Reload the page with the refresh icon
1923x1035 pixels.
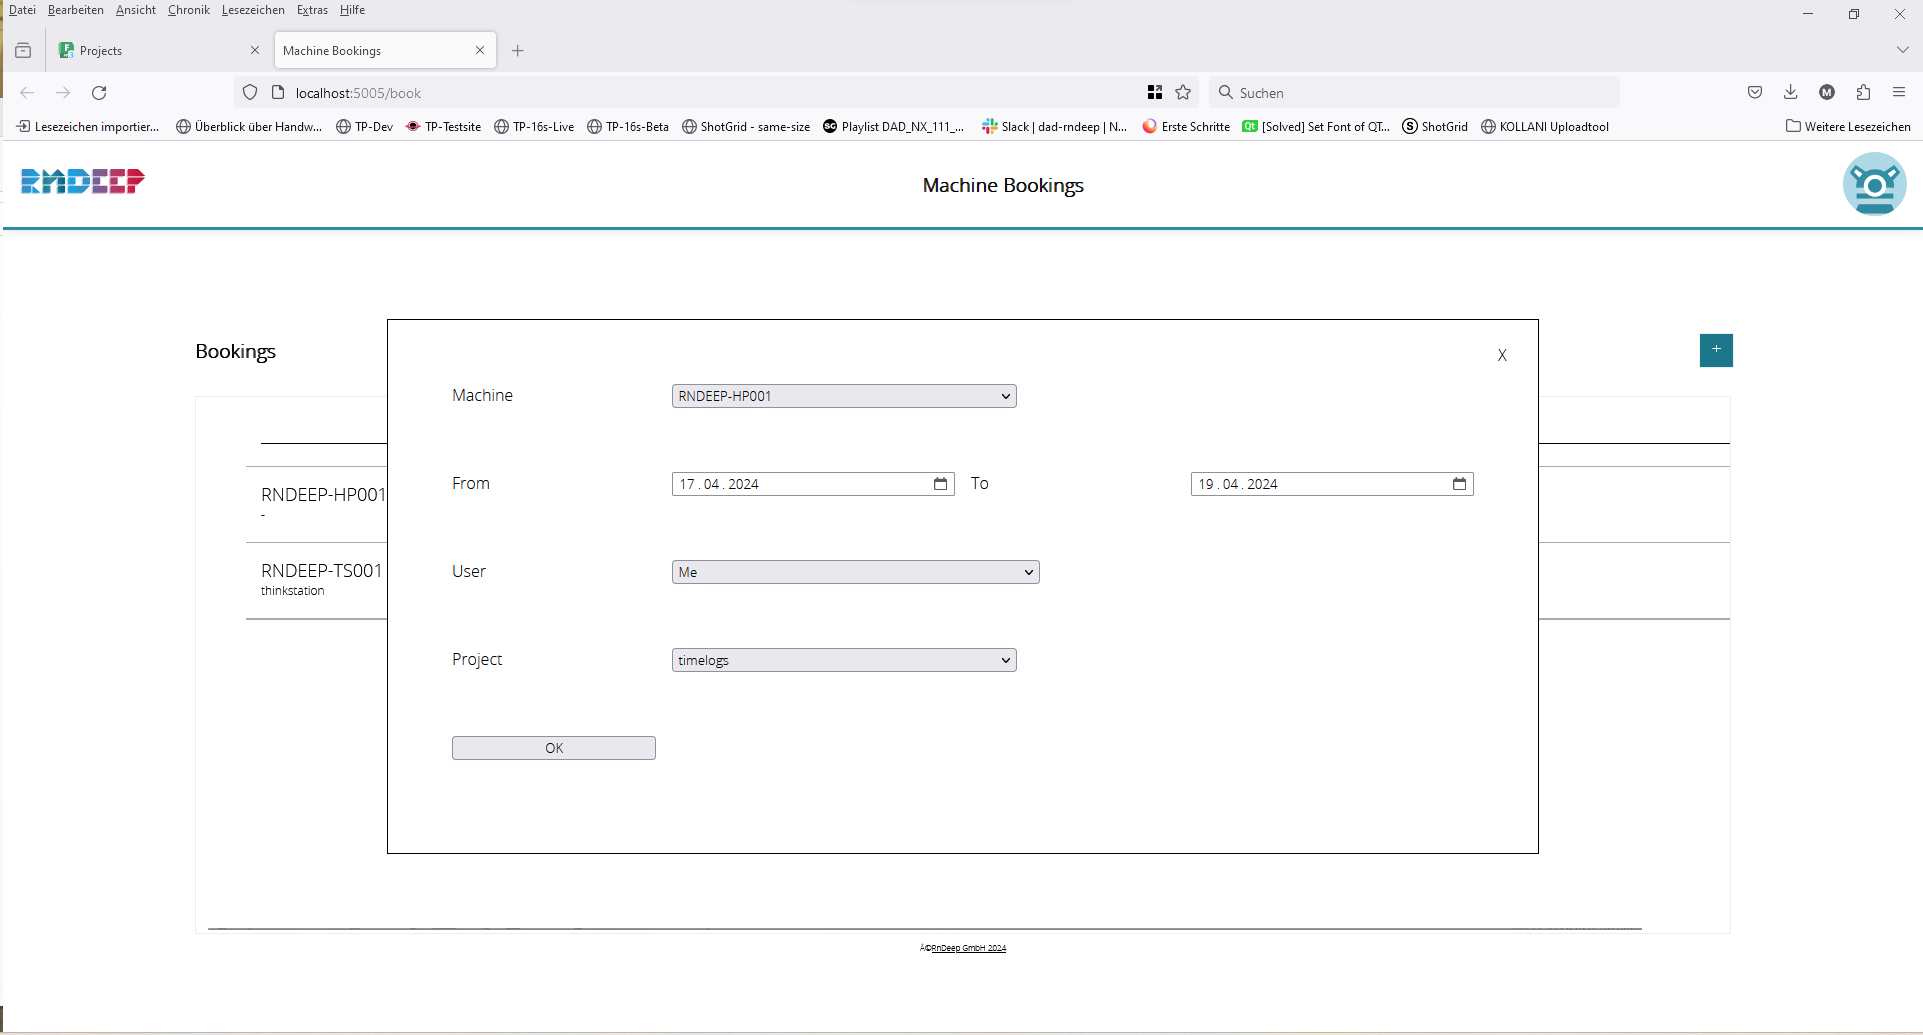(x=99, y=93)
